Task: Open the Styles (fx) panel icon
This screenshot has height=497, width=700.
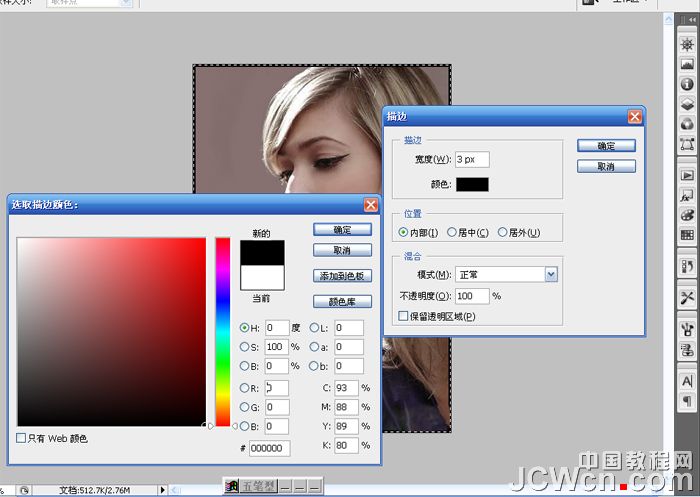Action: pyautogui.click(x=687, y=195)
